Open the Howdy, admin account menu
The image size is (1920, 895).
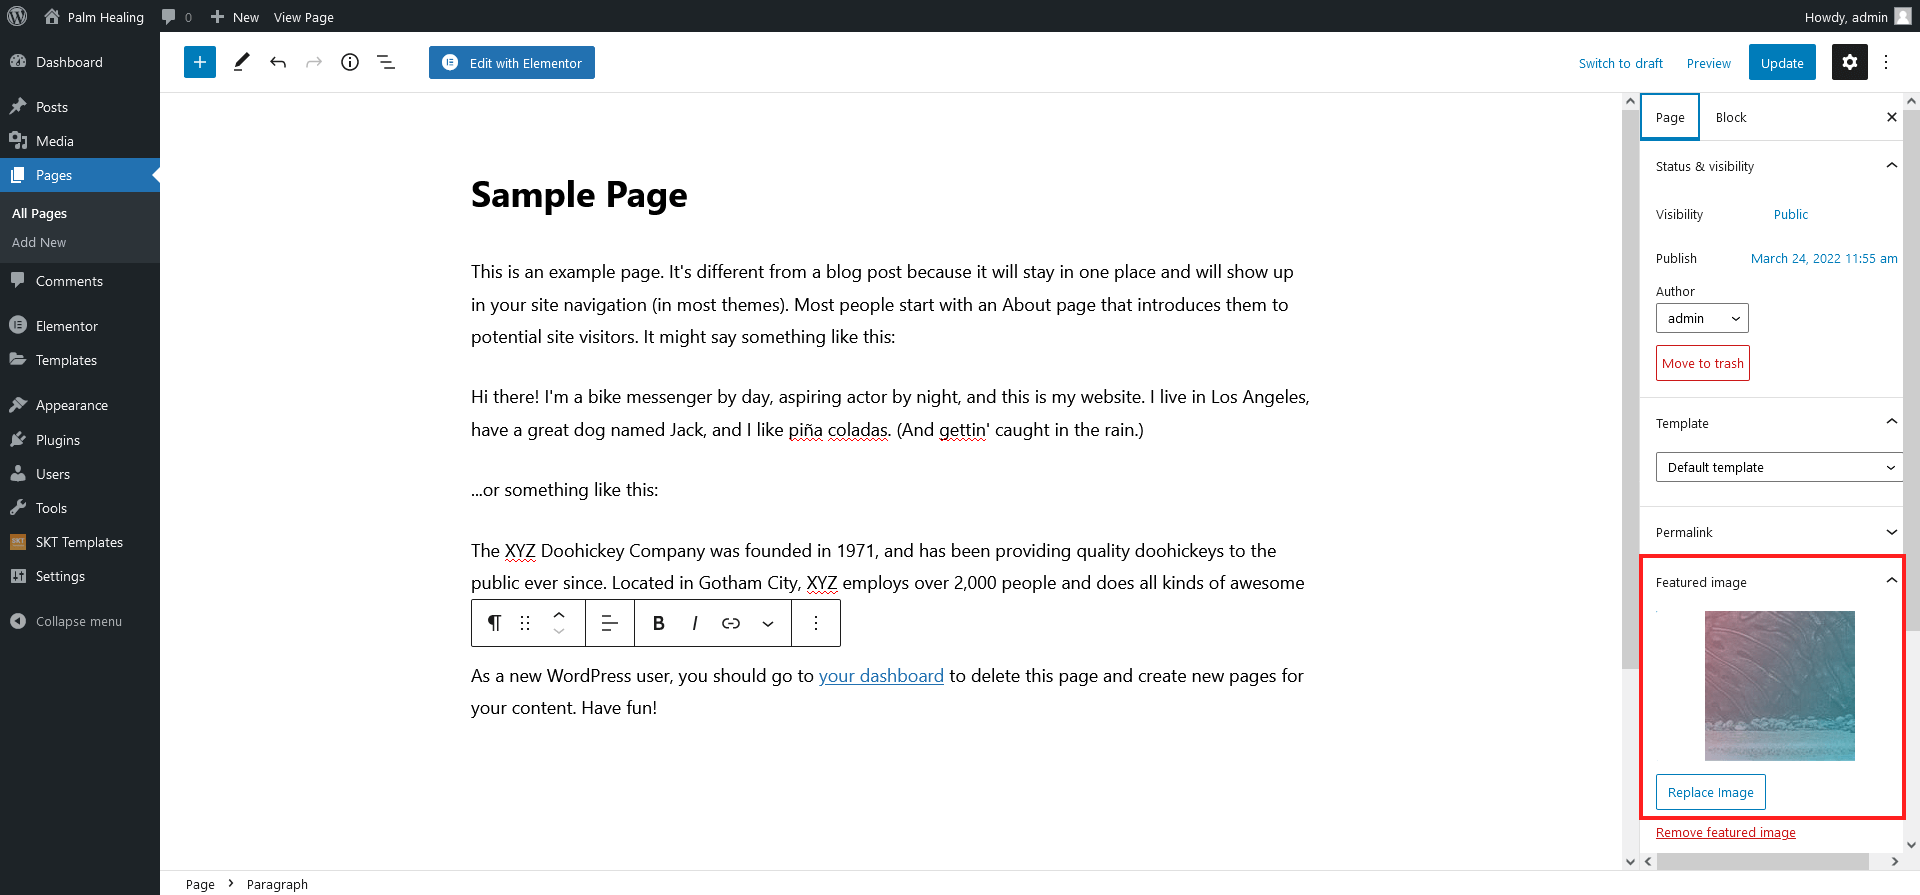point(1857,17)
